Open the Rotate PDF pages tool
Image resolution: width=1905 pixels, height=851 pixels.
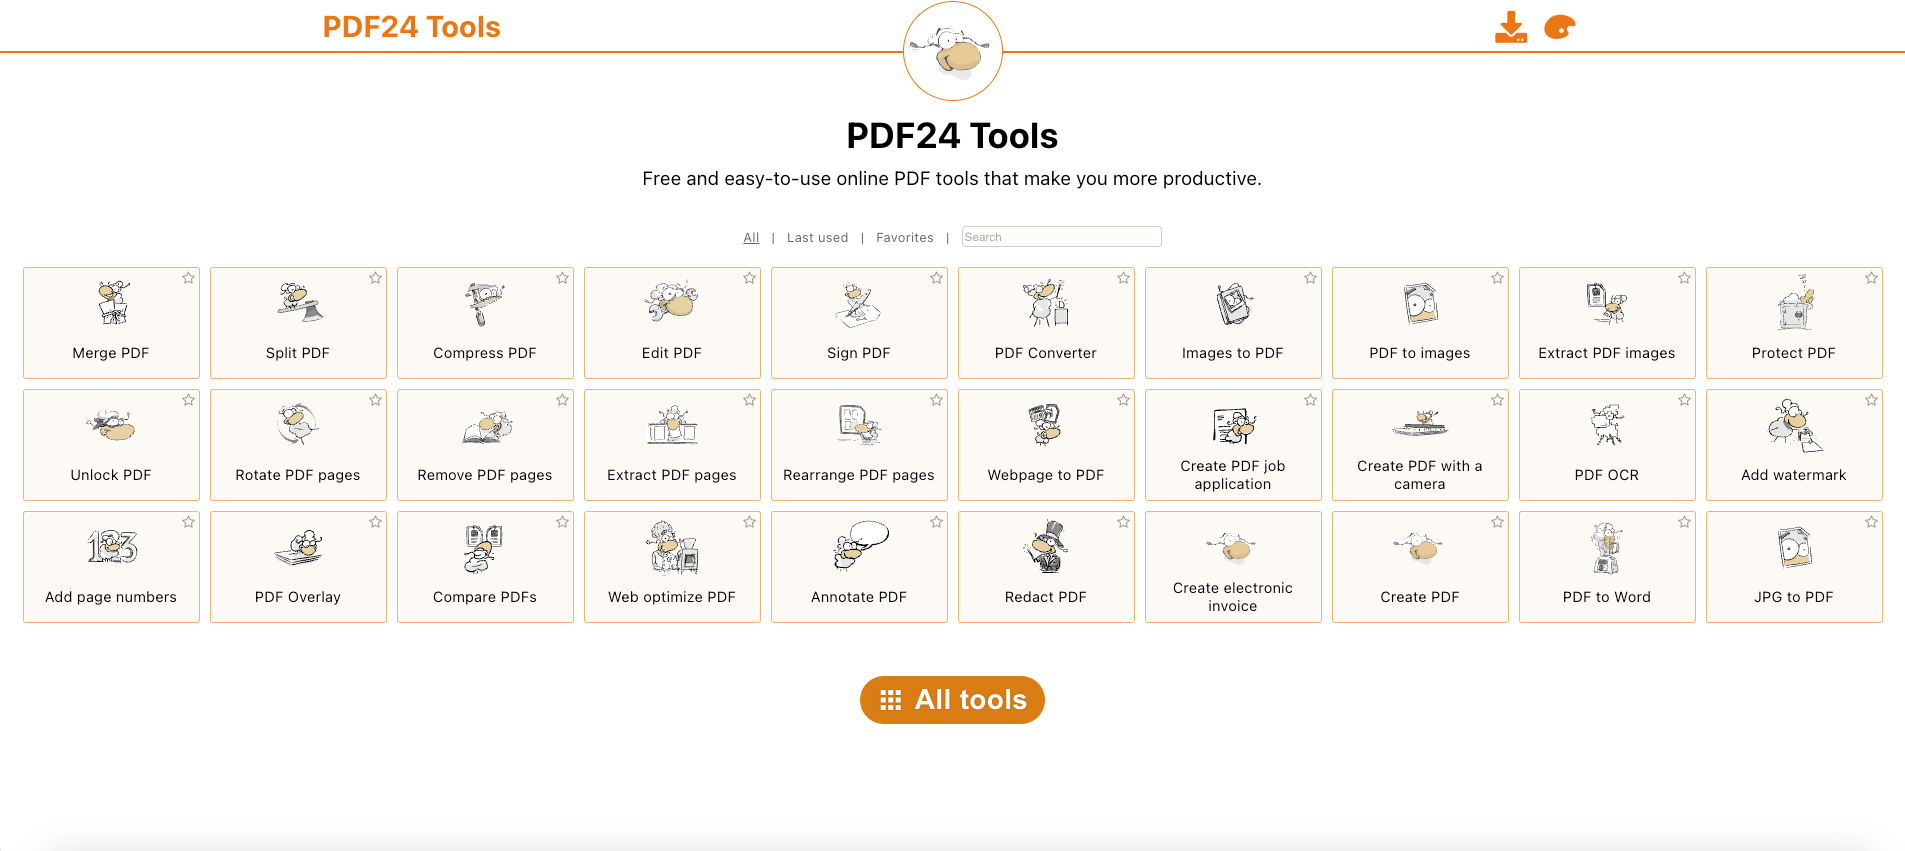[x=298, y=445]
